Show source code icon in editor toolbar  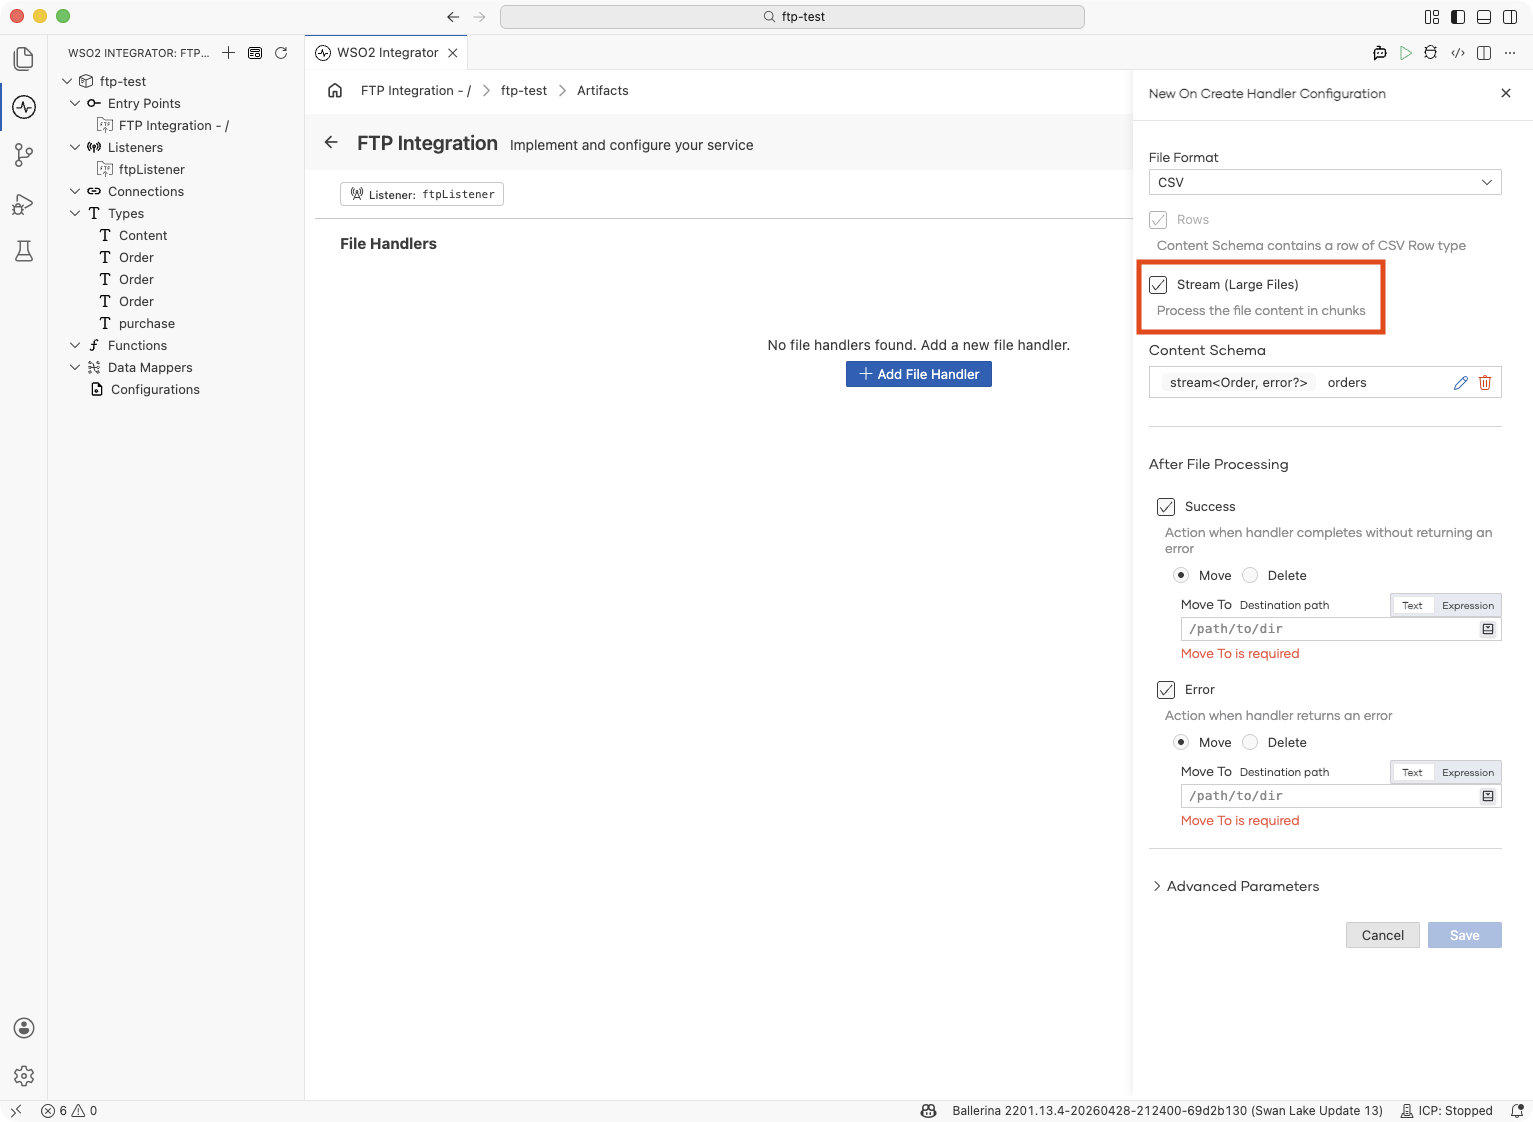point(1458,53)
